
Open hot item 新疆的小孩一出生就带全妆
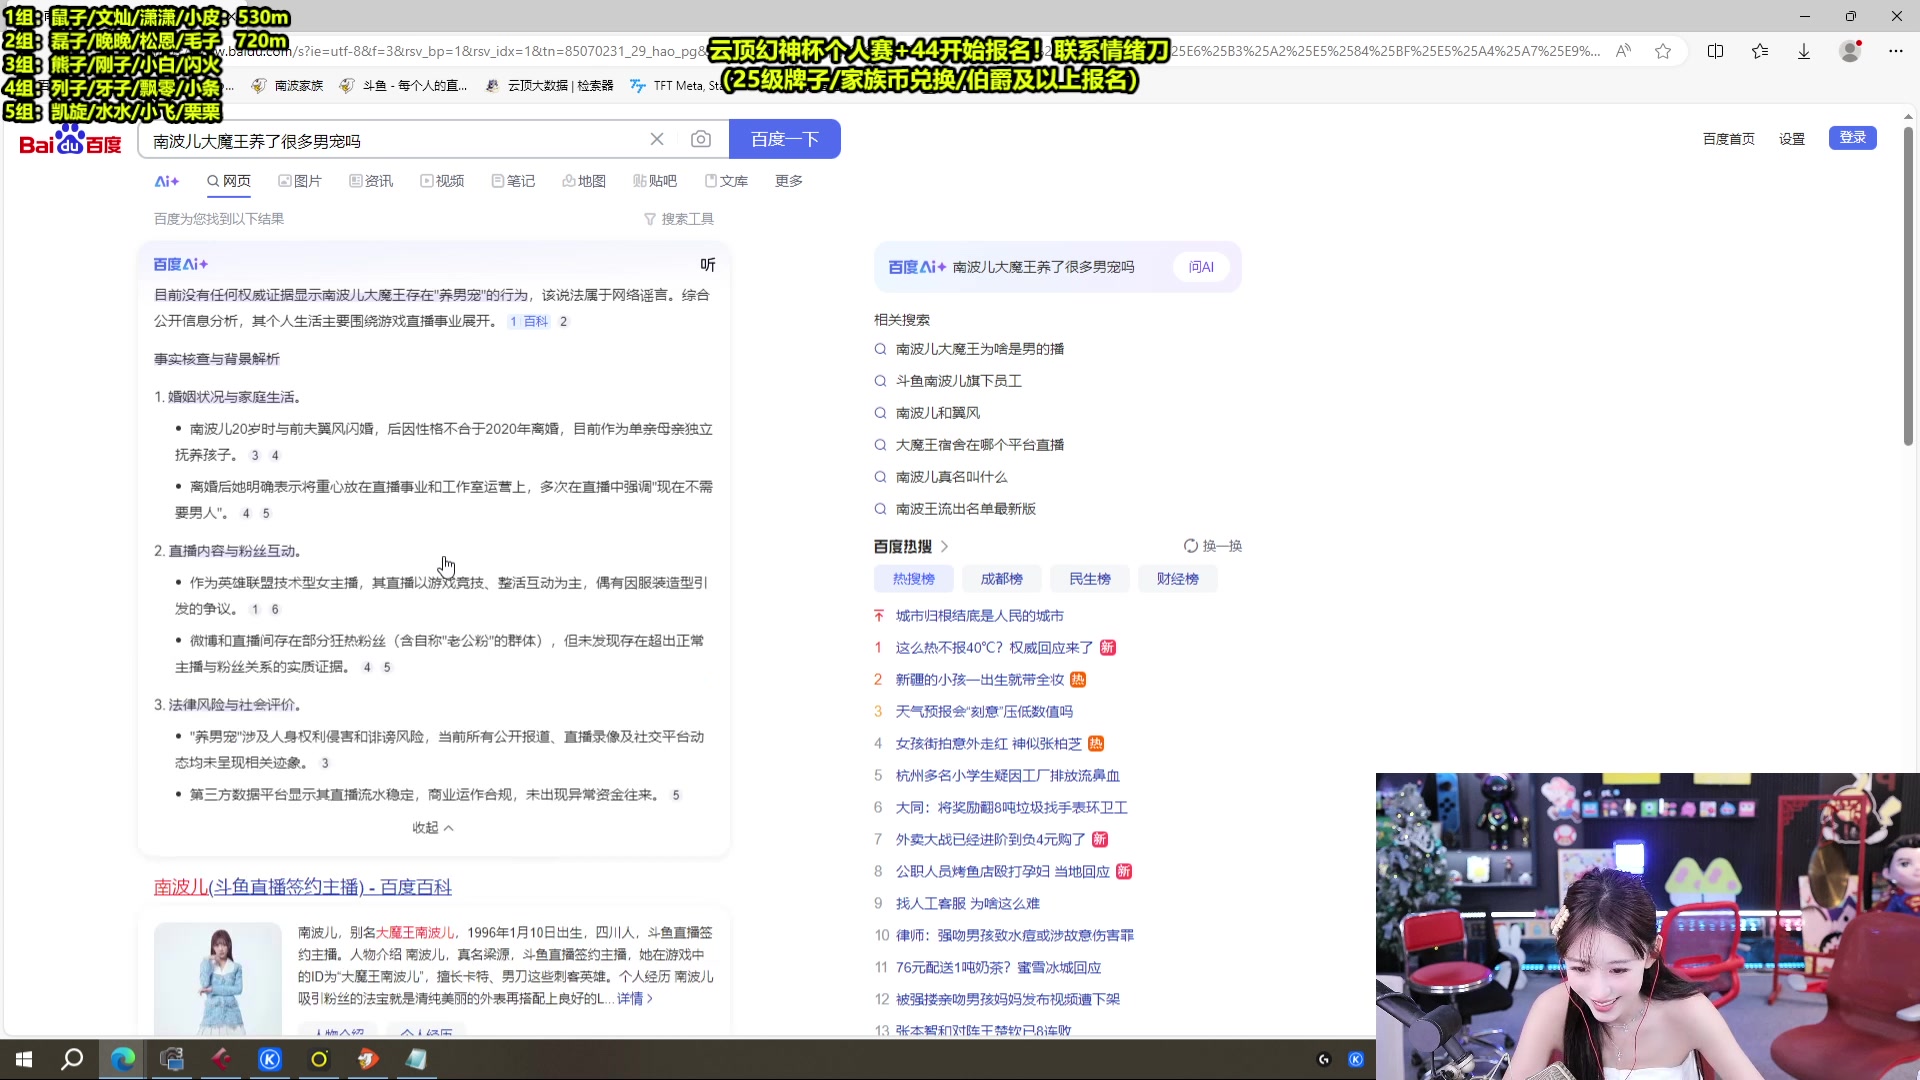[x=980, y=680]
